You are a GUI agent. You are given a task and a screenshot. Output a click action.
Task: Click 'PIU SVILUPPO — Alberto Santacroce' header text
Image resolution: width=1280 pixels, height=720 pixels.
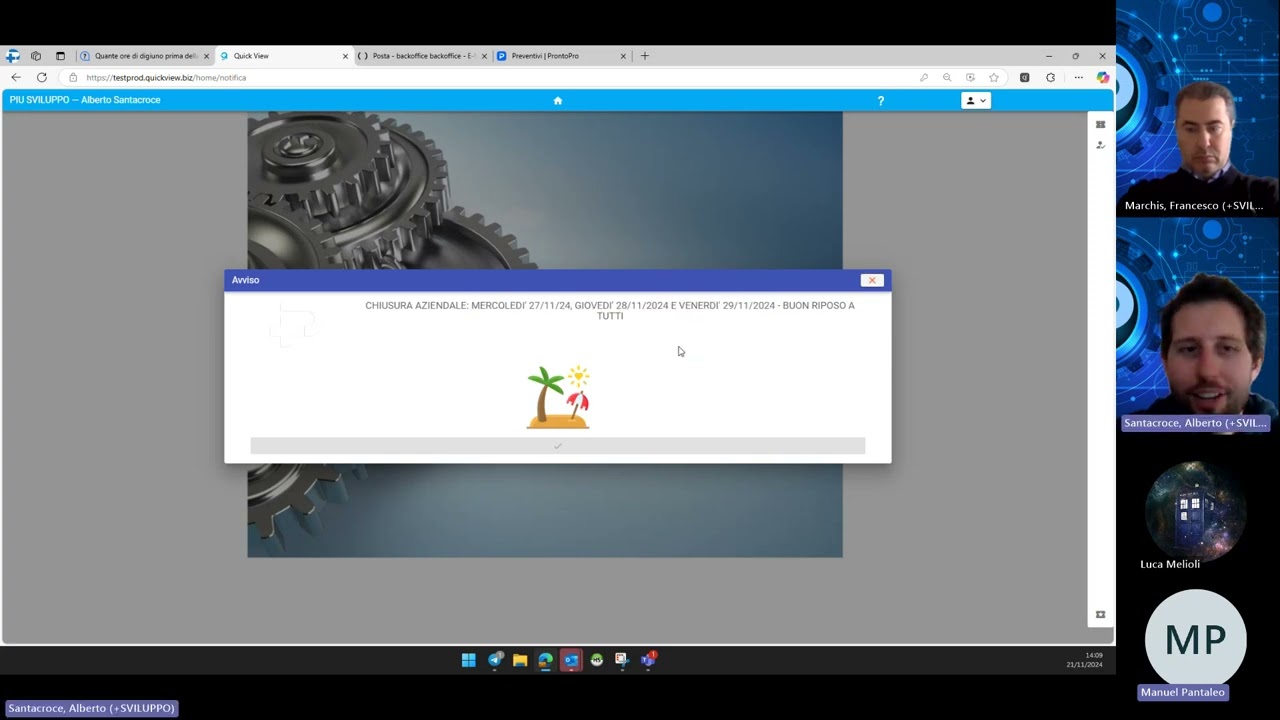(85, 100)
